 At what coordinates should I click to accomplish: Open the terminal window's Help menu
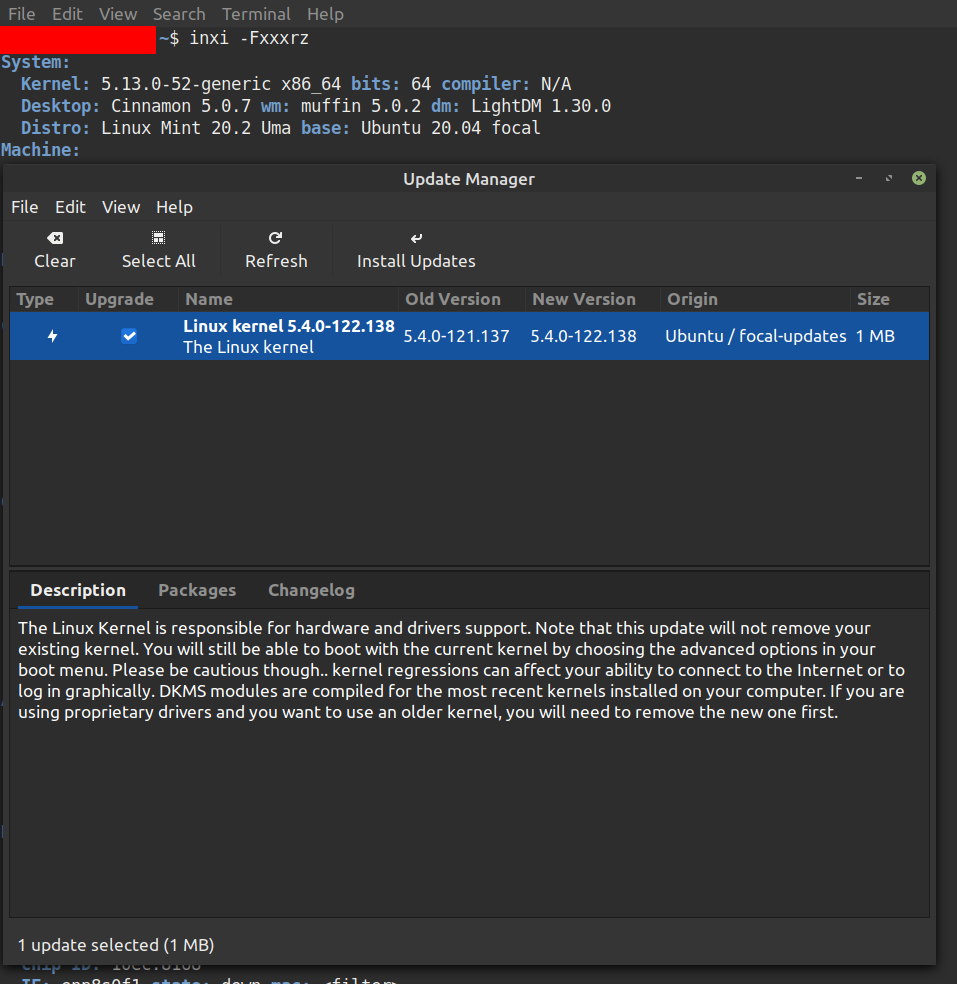click(x=325, y=14)
